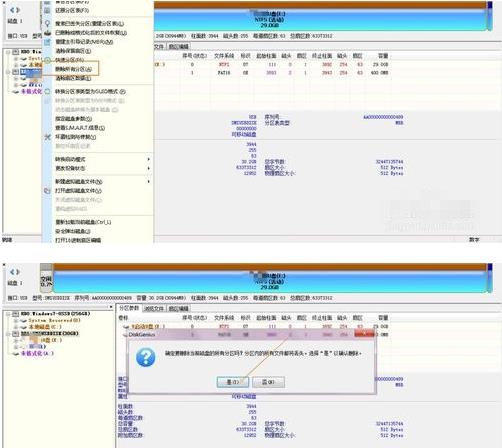Choose 删除所有分区(A) from the context menu
502x448 pixels.
click(73, 69)
